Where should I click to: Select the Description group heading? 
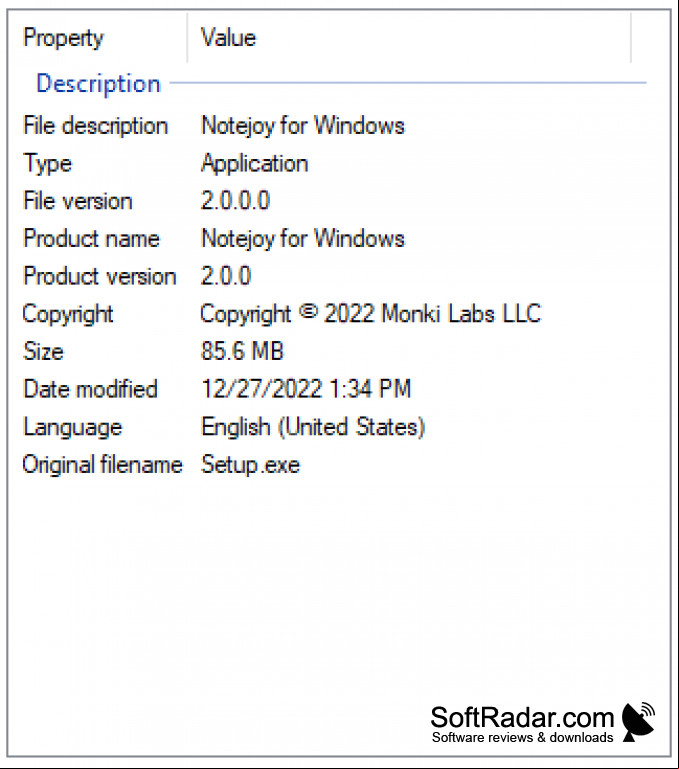pos(99,83)
